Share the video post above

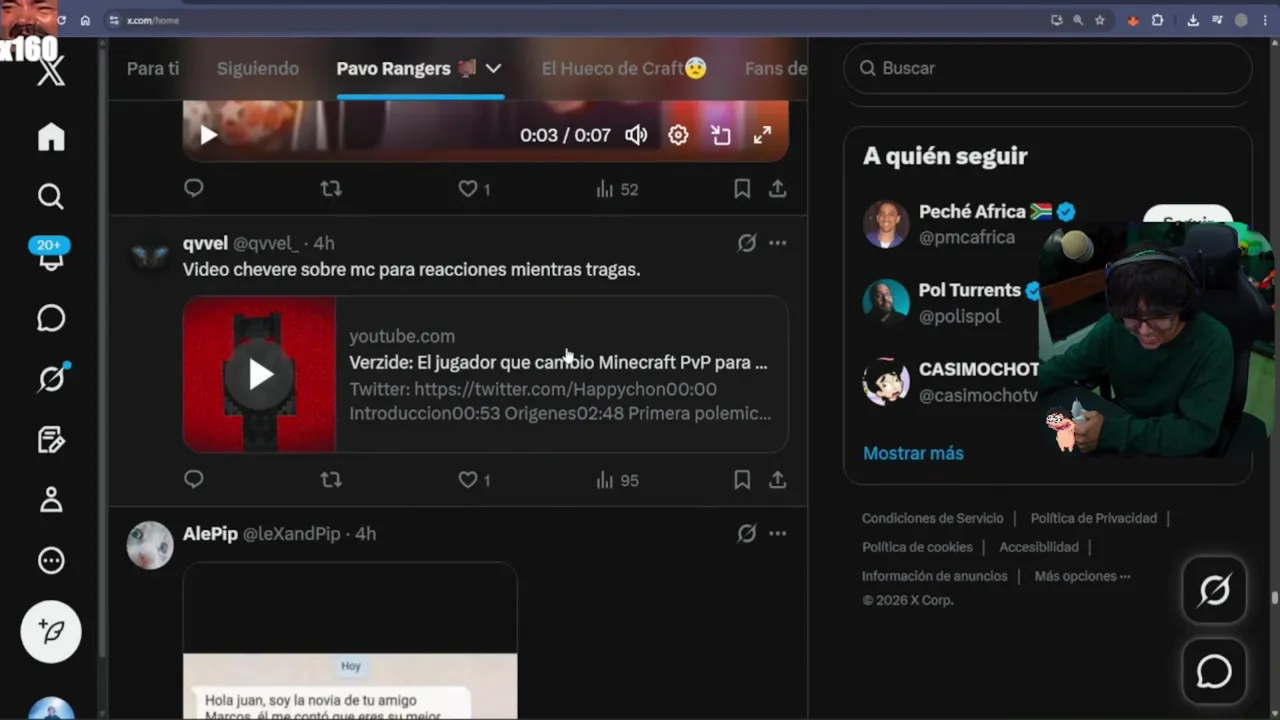click(x=777, y=188)
